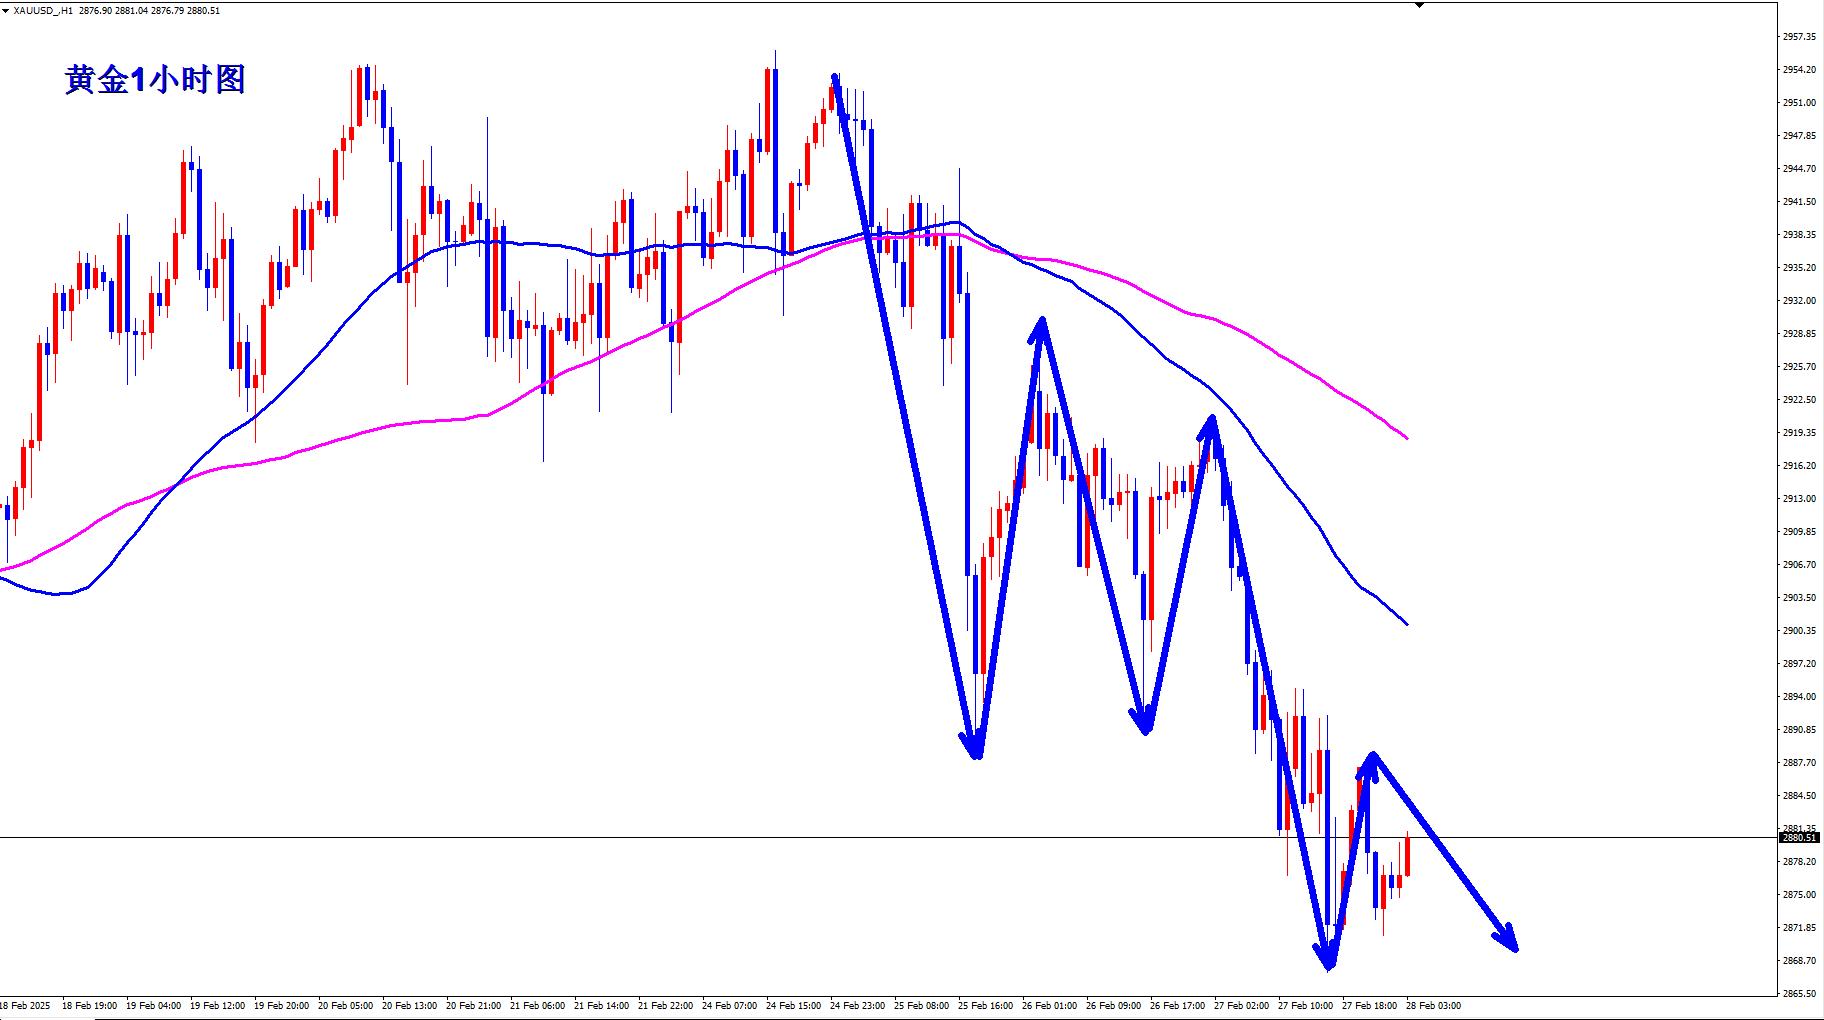
Task: Click the 24 Feb 15:00 time label
Action: [x=793, y=1006]
